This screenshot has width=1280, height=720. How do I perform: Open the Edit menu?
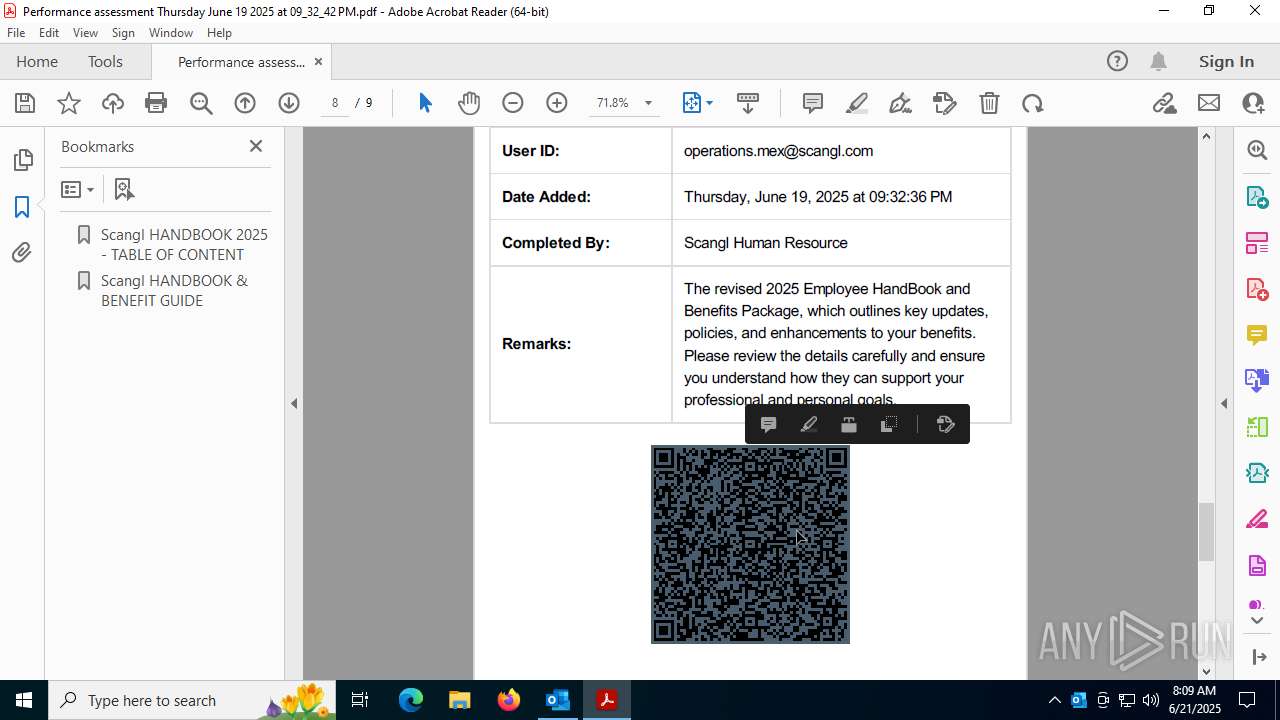pyautogui.click(x=49, y=33)
